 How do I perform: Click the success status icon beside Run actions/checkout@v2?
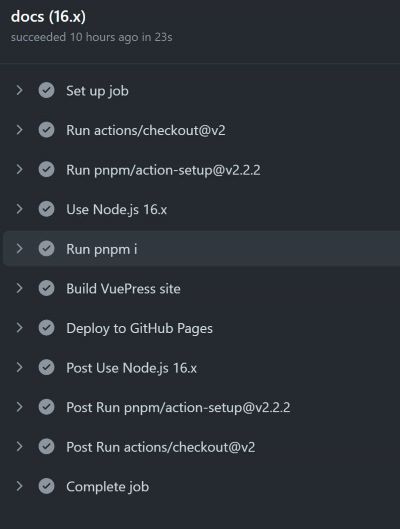pos(46,130)
